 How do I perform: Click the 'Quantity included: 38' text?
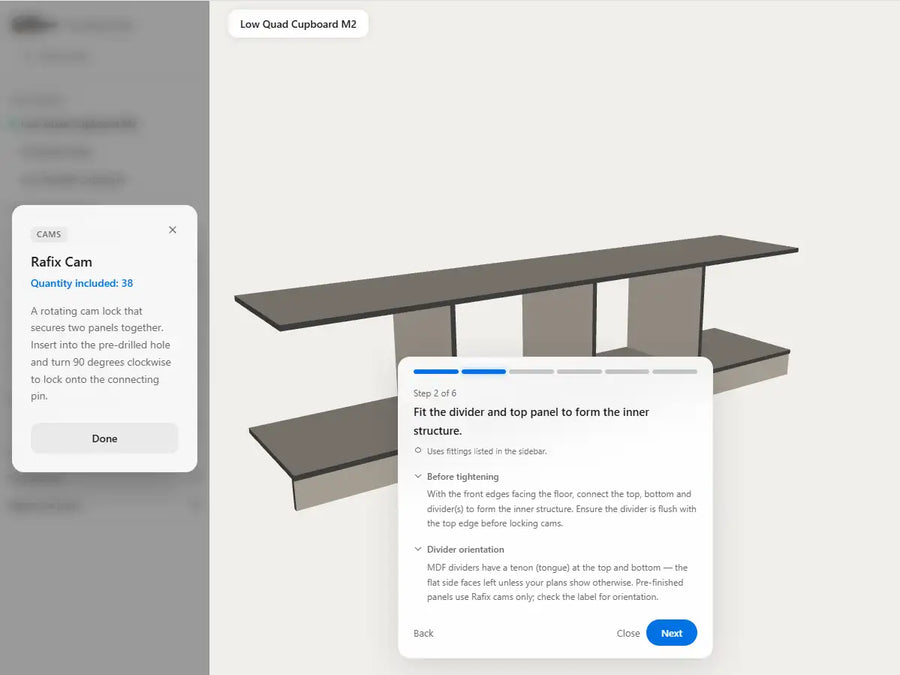(x=82, y=283)
